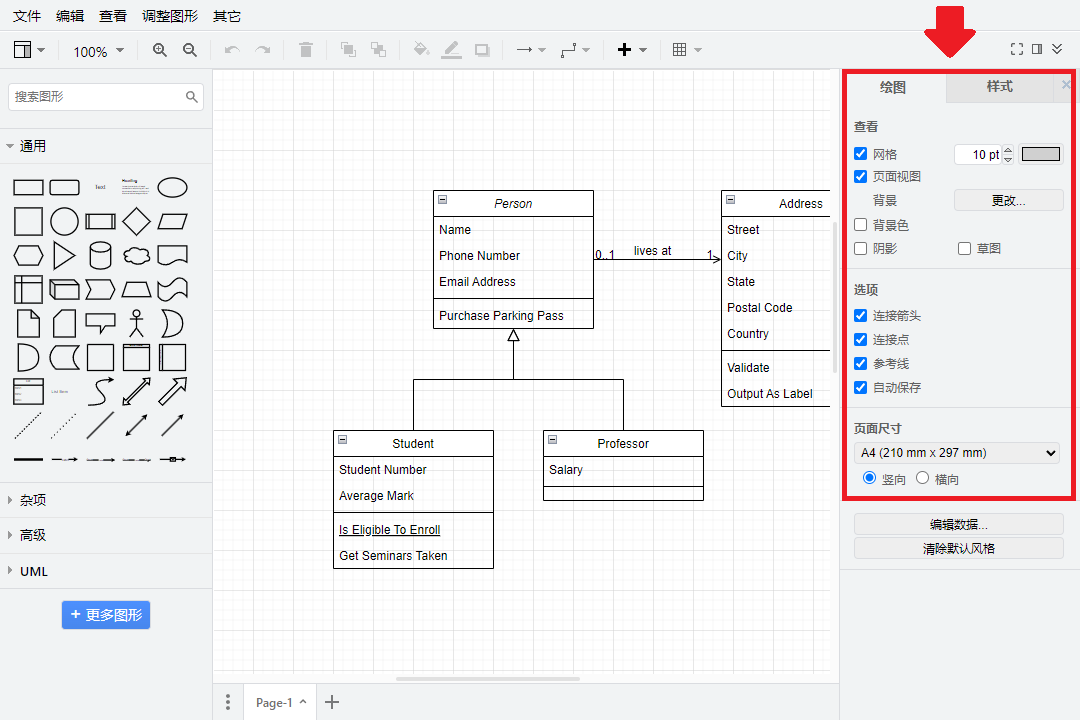The width and height of the screenshot is (1080, 720).
Task: Click the grid color swatch
Action: [x=1040, y=154]
